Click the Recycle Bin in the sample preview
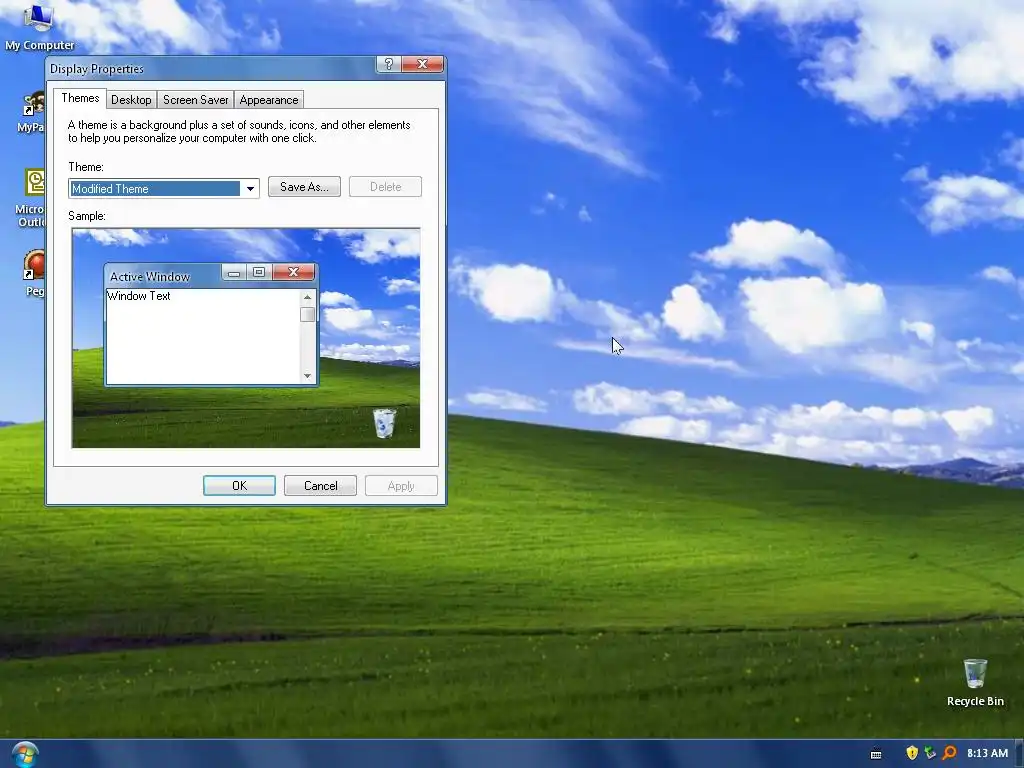Viewport: 1024px width, 768px height. (384, 423)
